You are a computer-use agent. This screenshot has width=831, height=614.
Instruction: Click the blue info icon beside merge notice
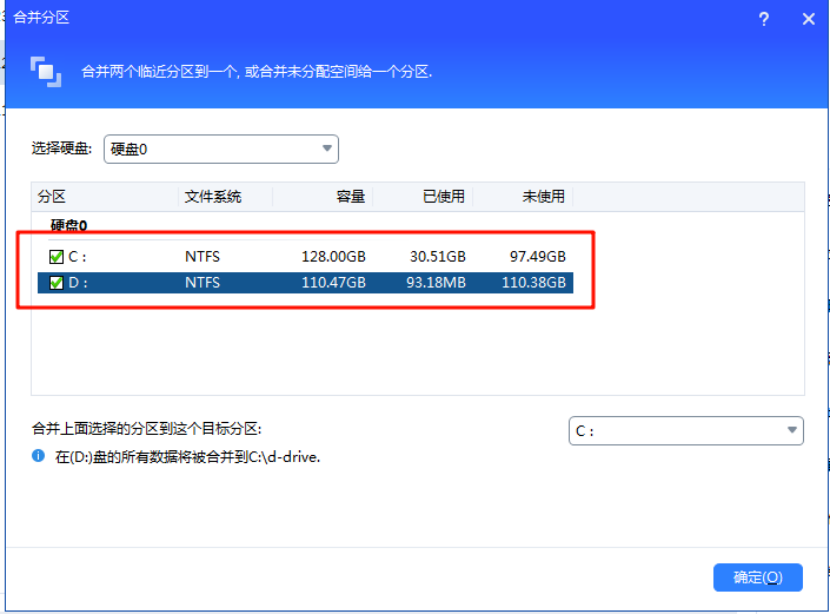(39, 456)
